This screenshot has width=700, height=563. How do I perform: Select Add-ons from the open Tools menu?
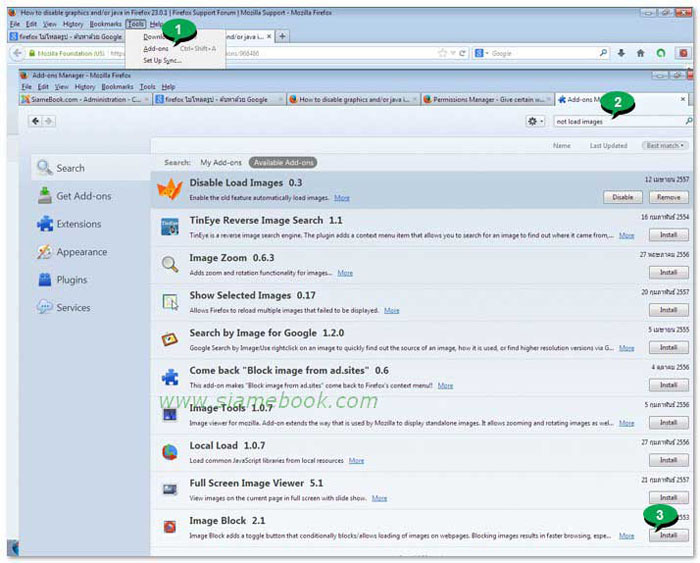pos(156,48)
